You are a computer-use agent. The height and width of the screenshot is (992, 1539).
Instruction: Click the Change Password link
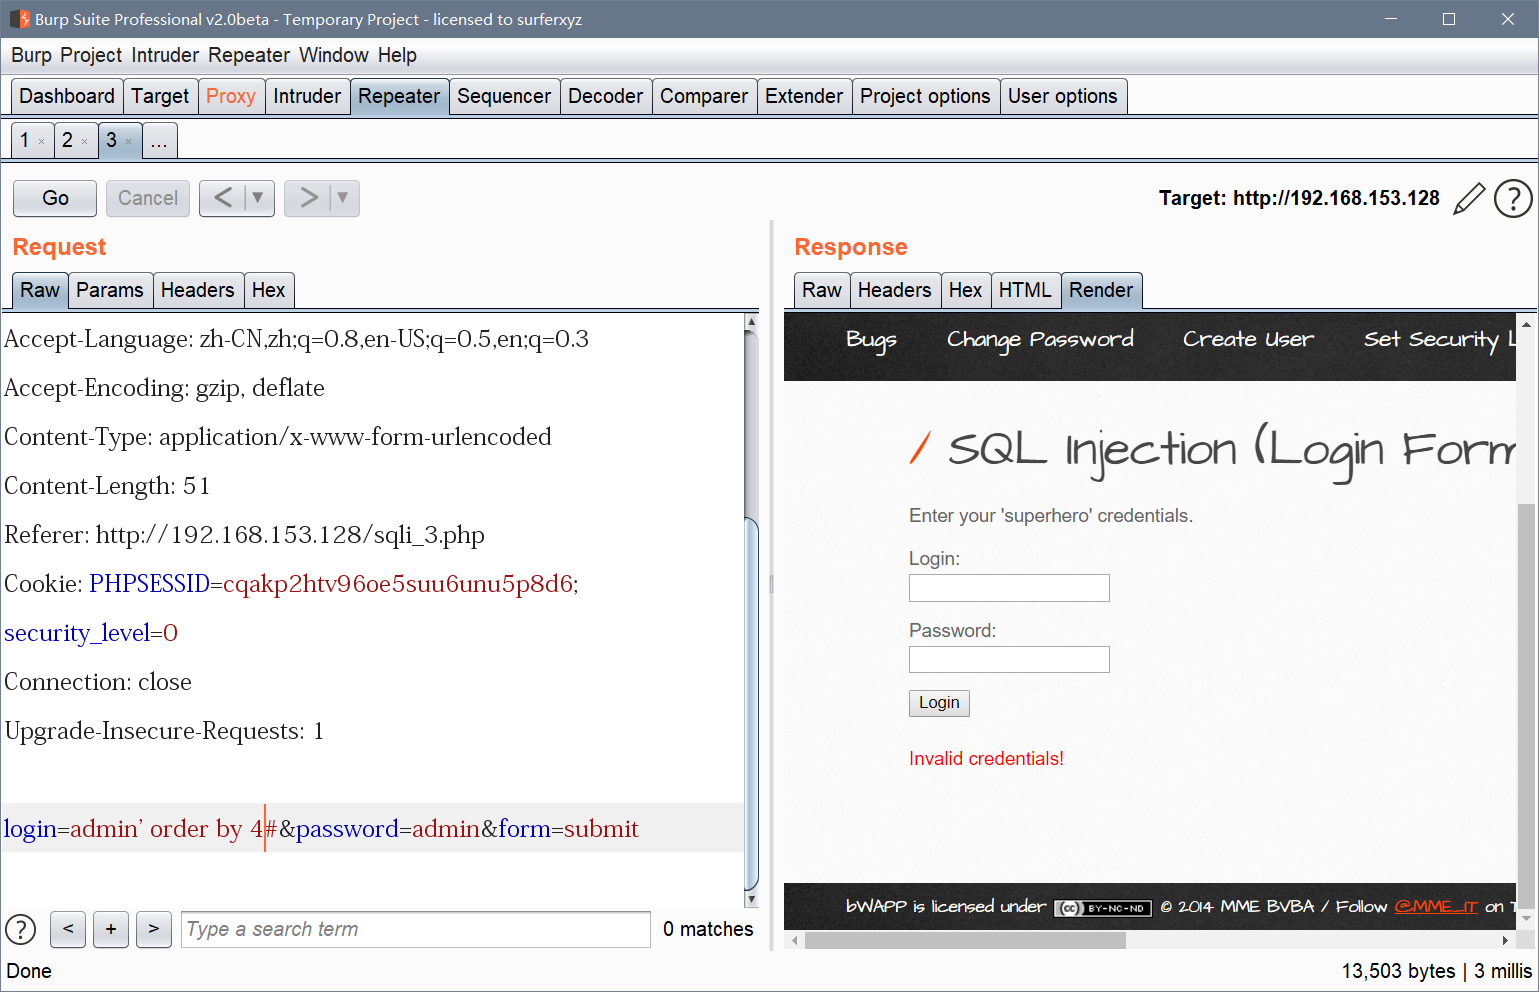point(1040,340)
